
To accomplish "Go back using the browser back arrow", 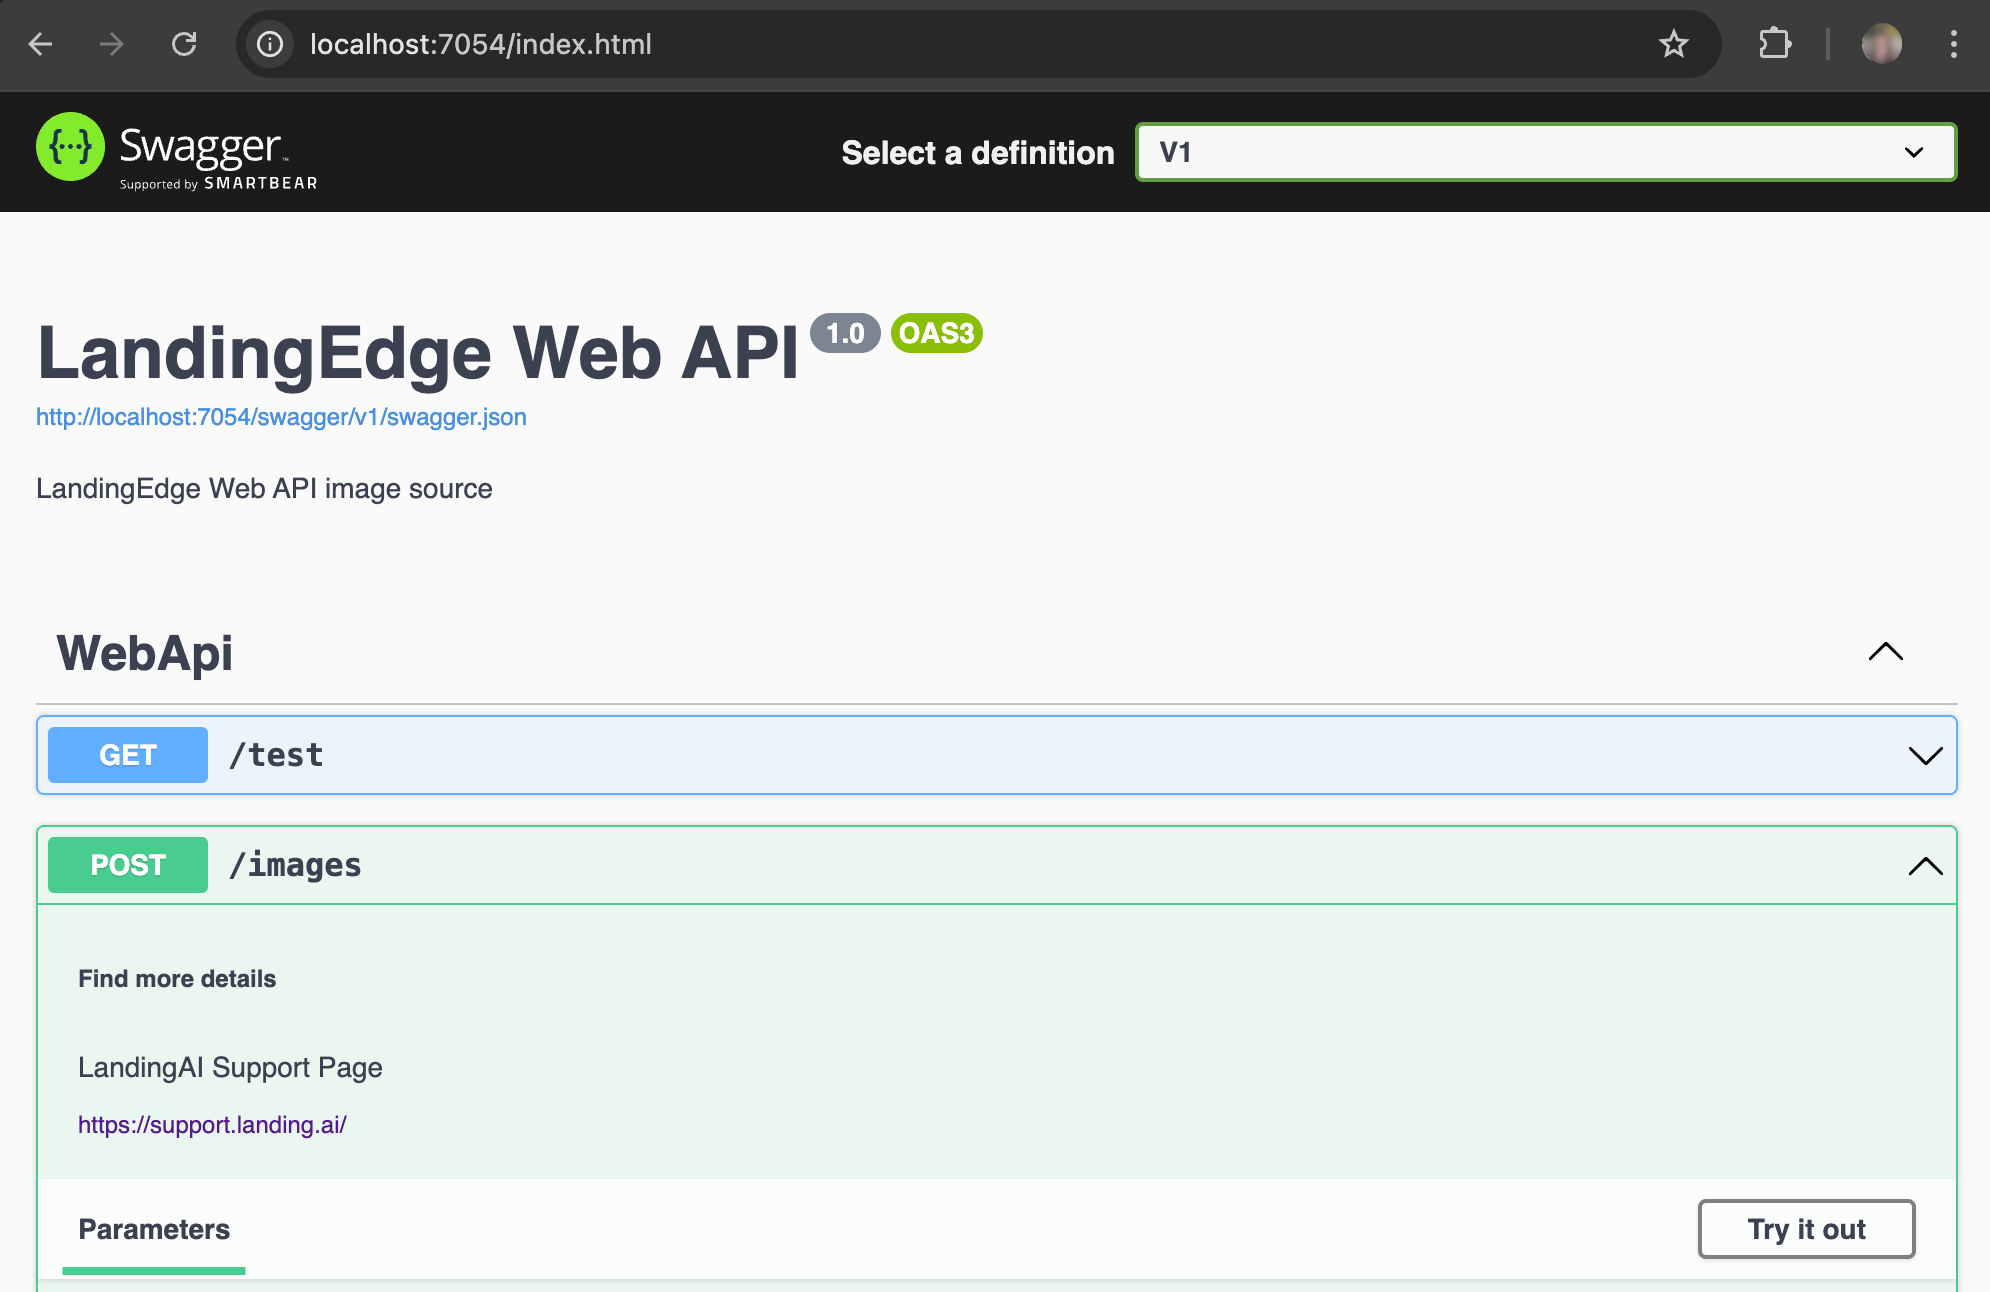I will click(x=40, y=44).
